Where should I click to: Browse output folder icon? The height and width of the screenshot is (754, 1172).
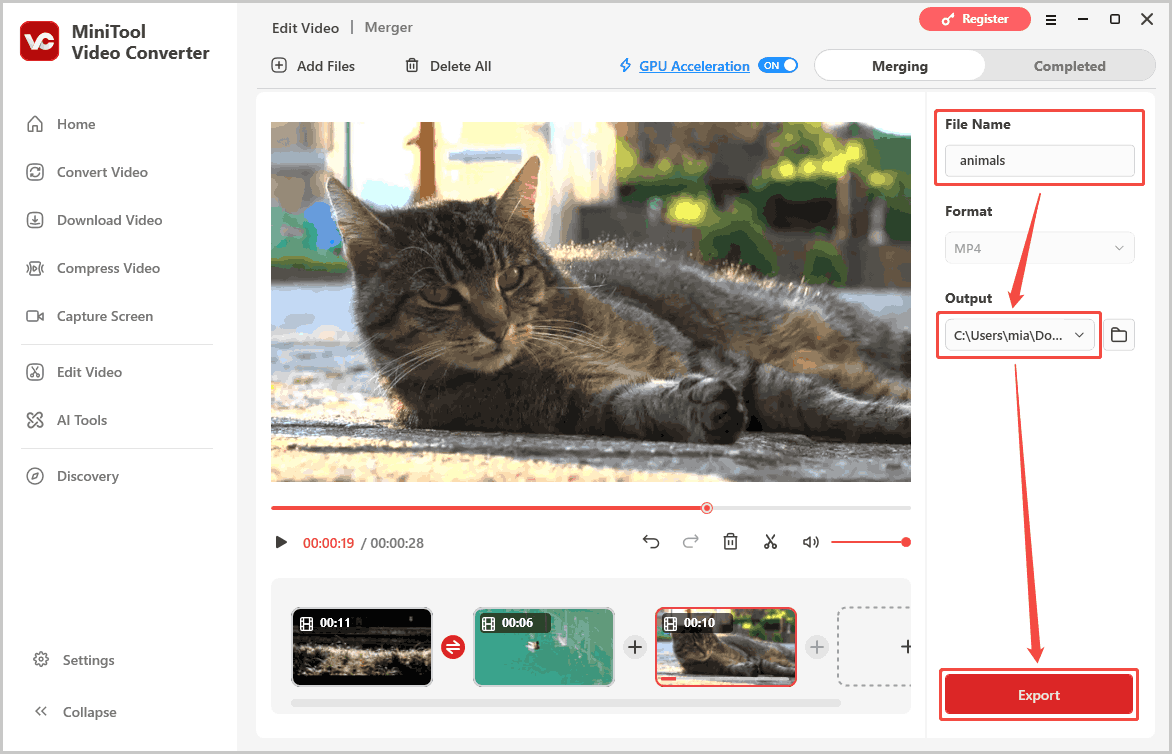tap(1119, 335)
